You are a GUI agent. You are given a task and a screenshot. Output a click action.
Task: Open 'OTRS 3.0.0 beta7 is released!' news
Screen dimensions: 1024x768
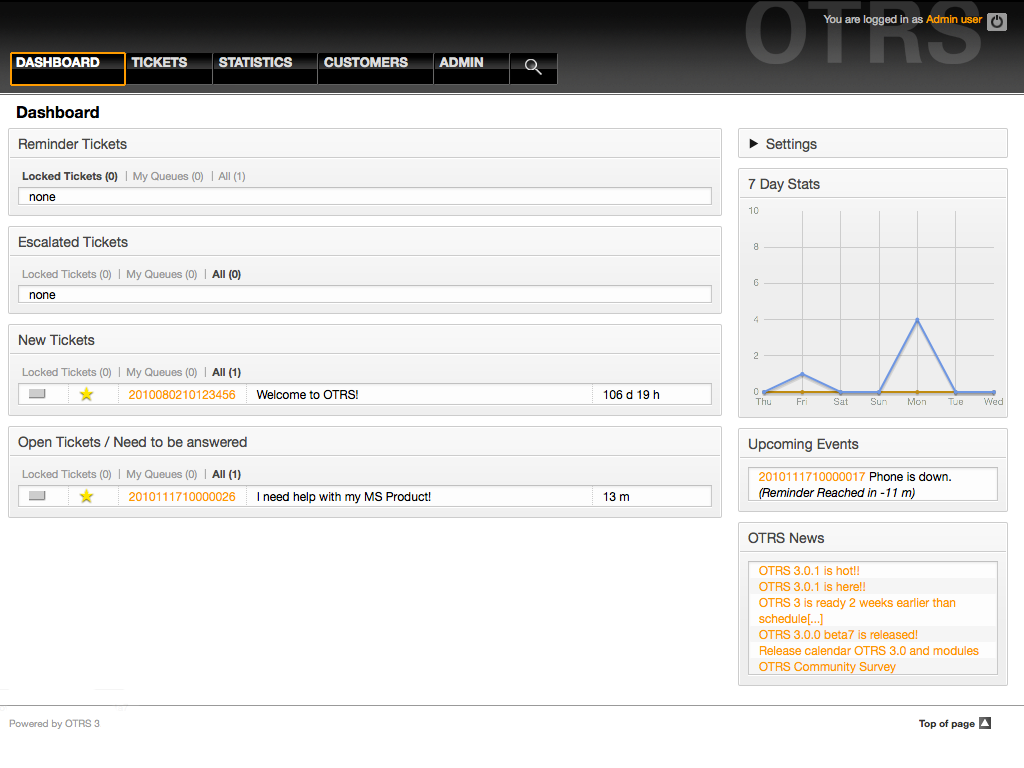(838, 635)
